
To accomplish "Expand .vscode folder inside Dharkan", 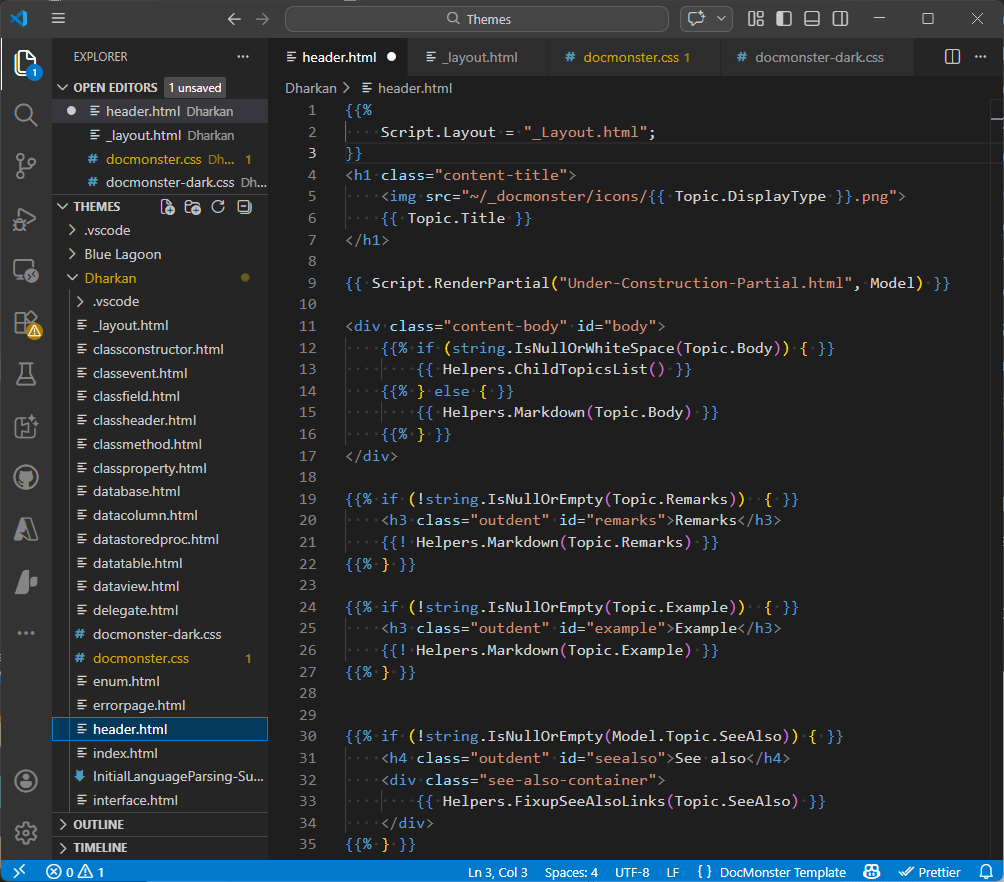I will point(80,301).
